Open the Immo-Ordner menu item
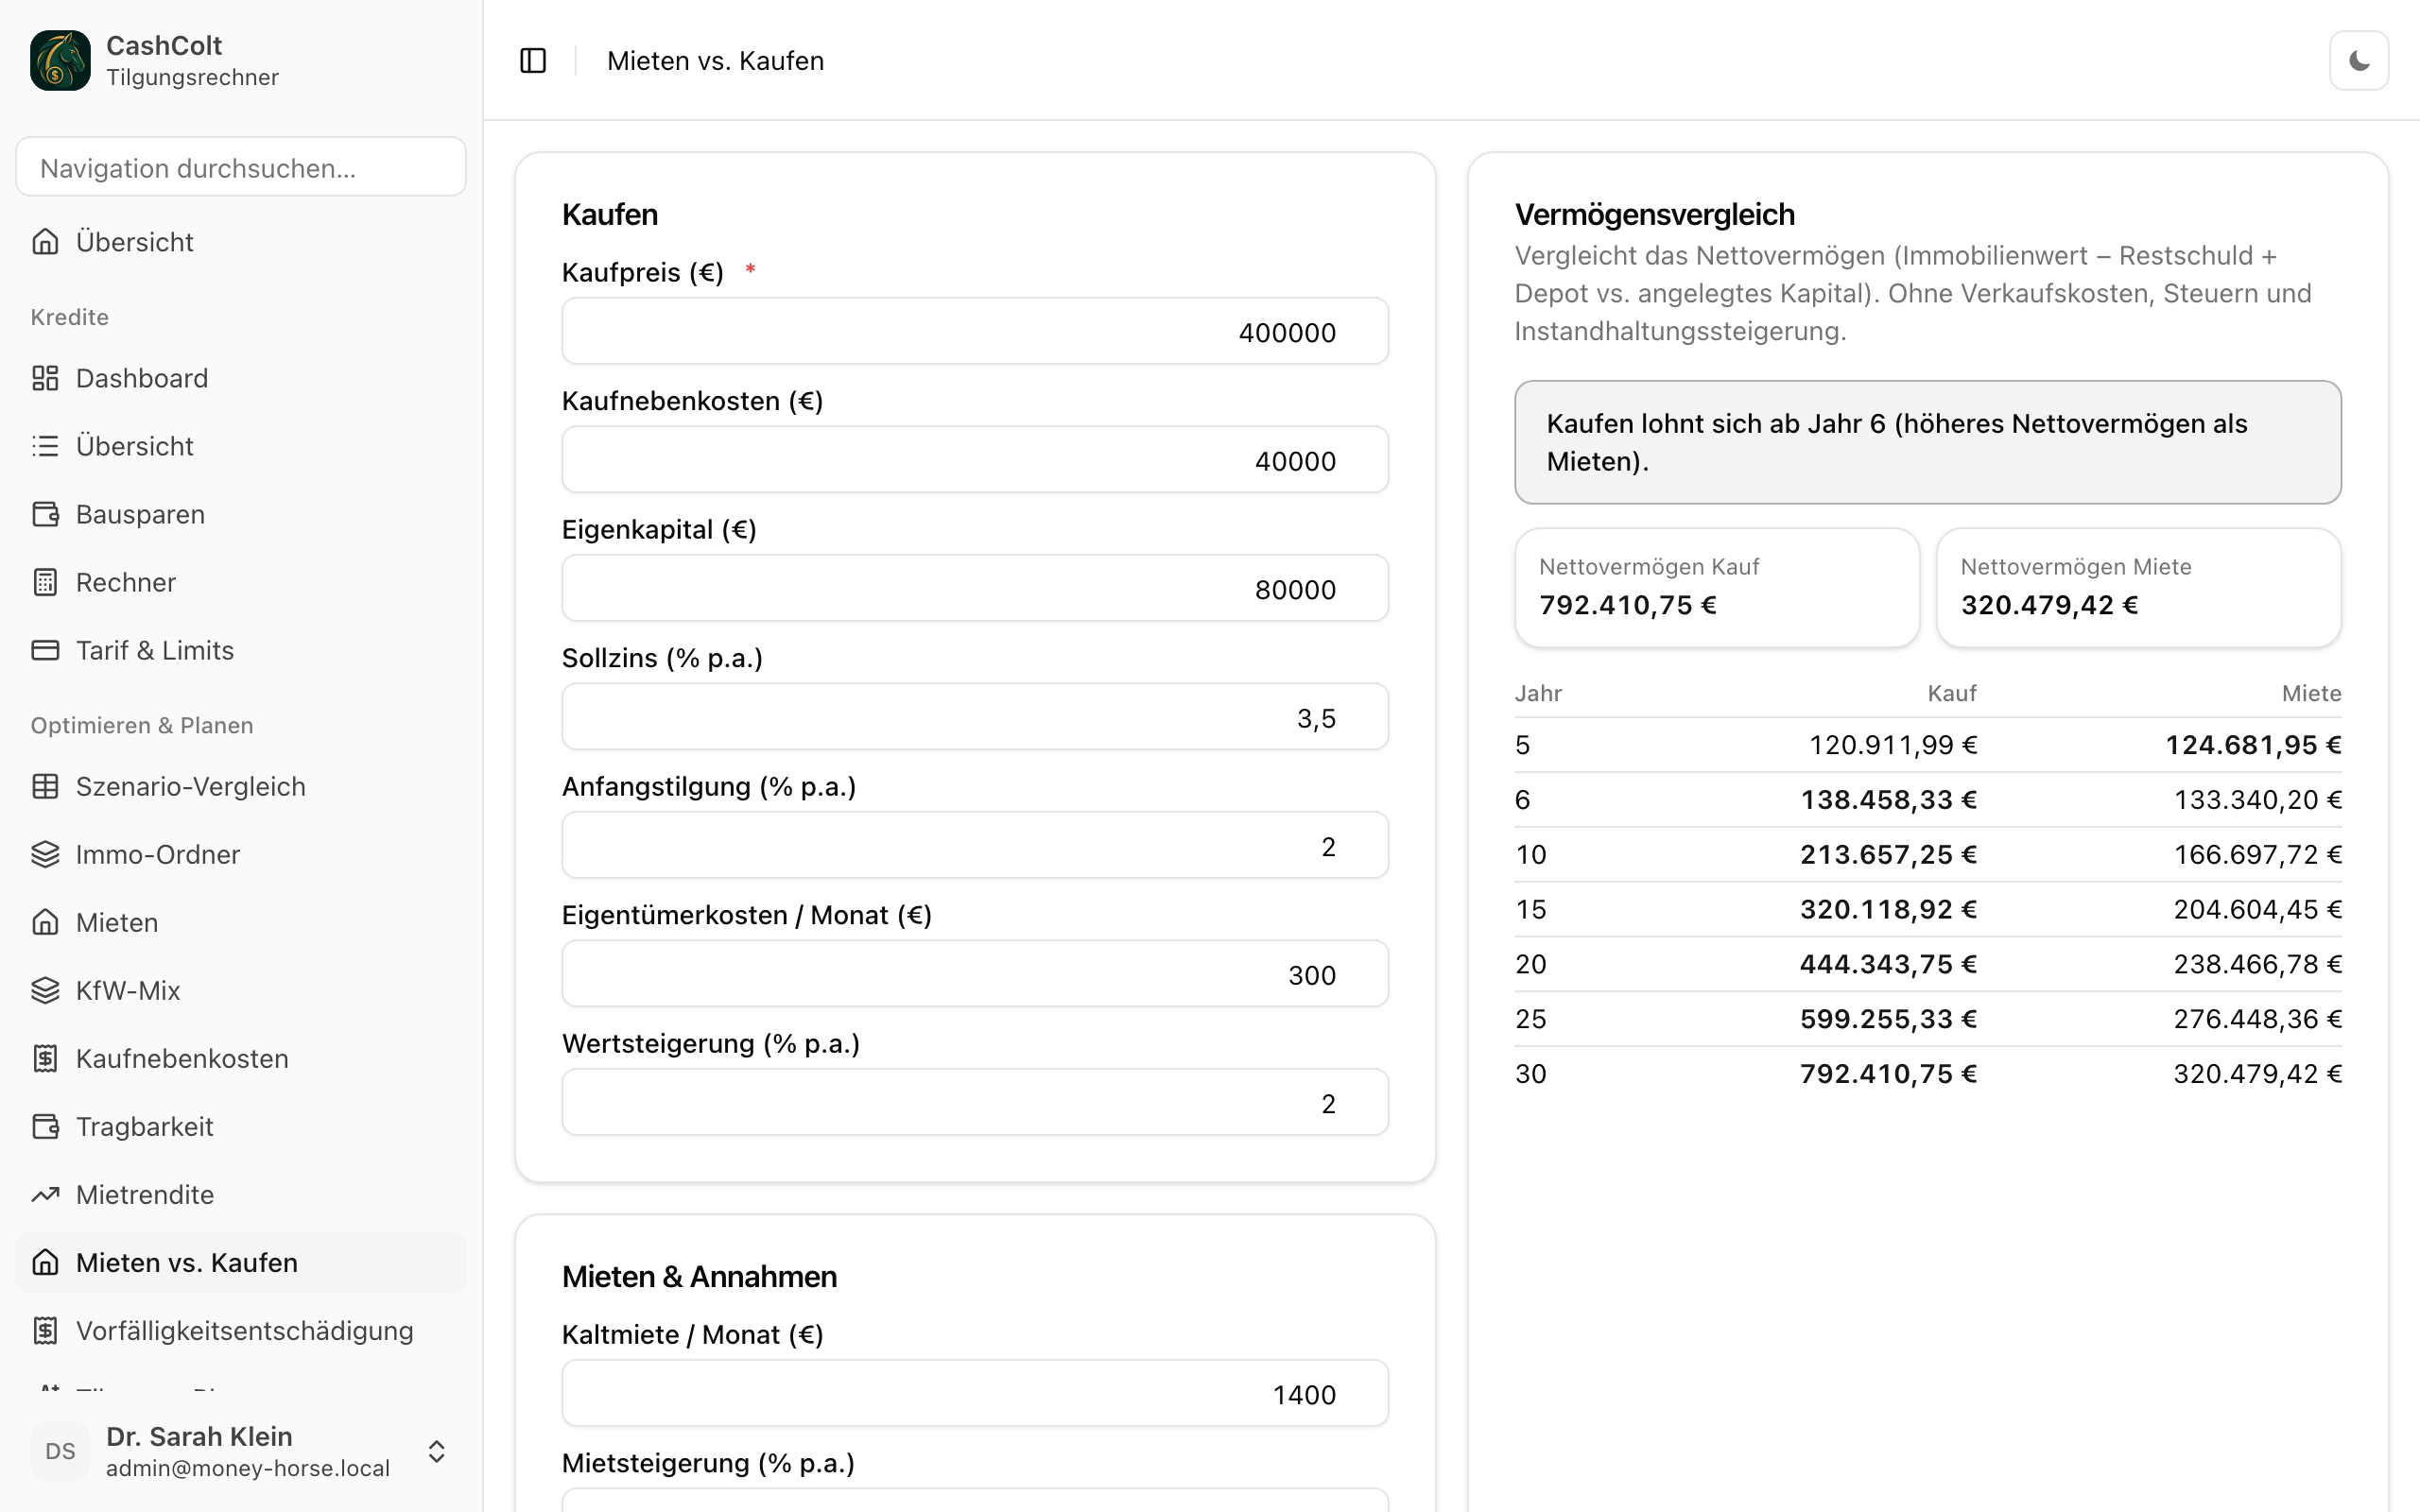The width and height of the screenshot is (2420, 1512). (x=241, y=854)
